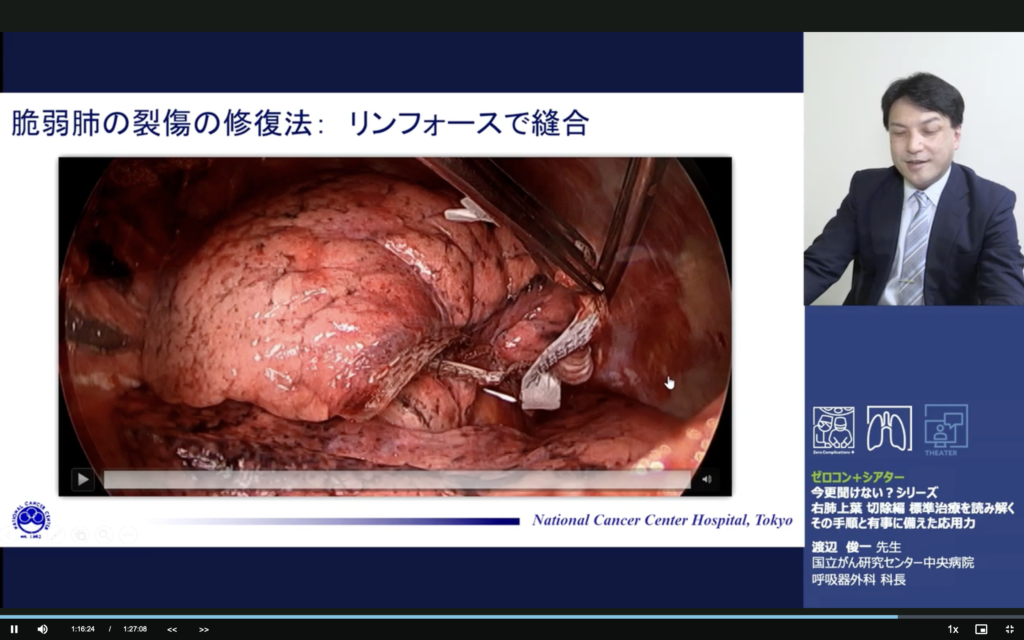Click the total duration 1:27:08 label
Viewport: 1024px width, 640px height.
tap(135, 629)
